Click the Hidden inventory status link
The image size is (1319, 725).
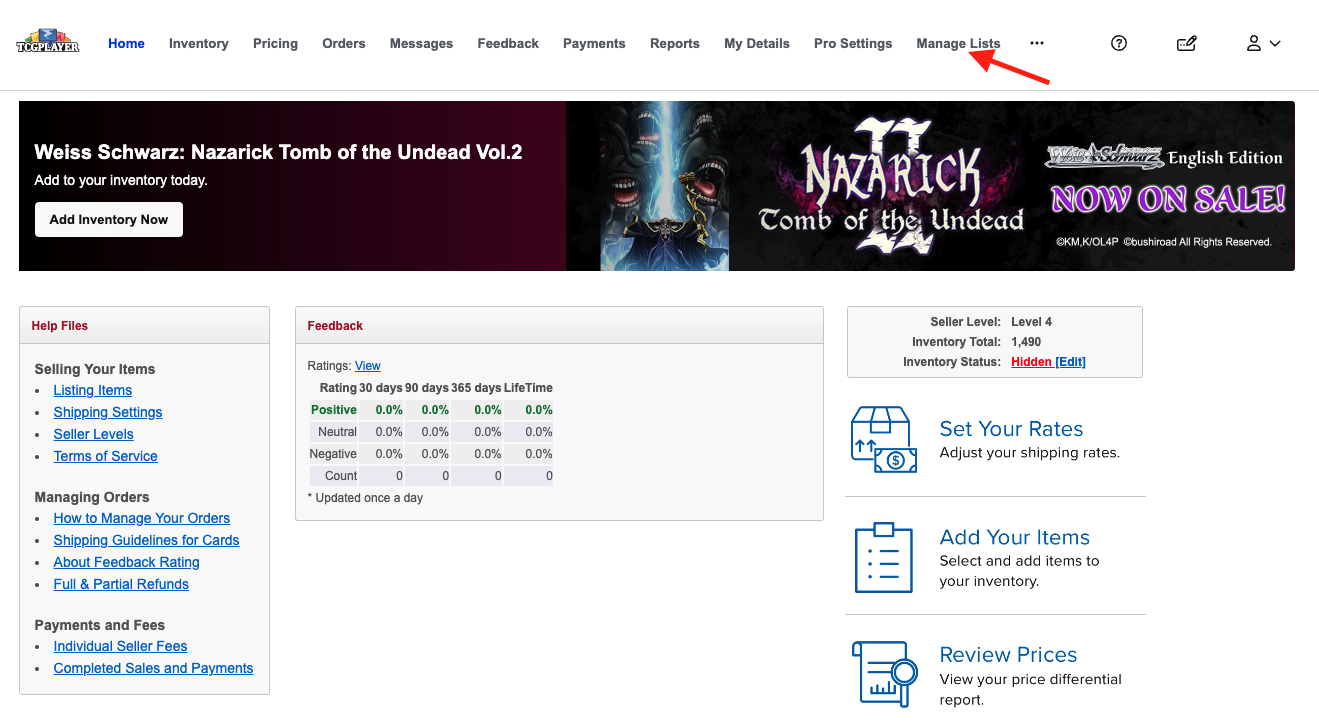click(x=1031, y=362)
